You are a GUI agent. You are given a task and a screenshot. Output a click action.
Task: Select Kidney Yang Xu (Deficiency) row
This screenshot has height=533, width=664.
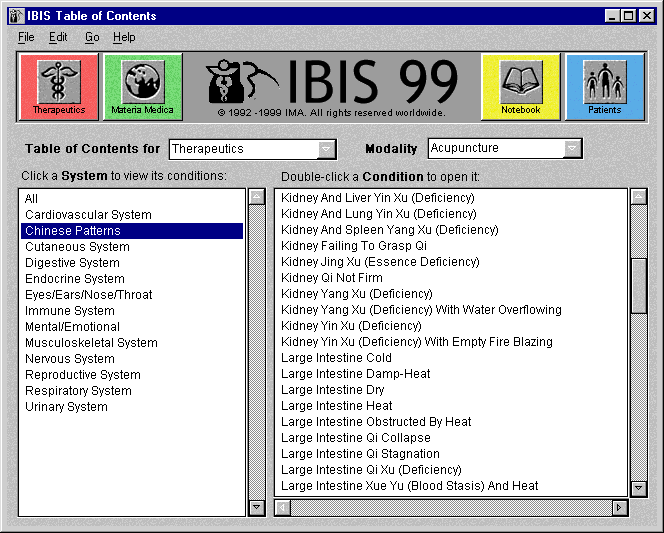click(451, 294)
